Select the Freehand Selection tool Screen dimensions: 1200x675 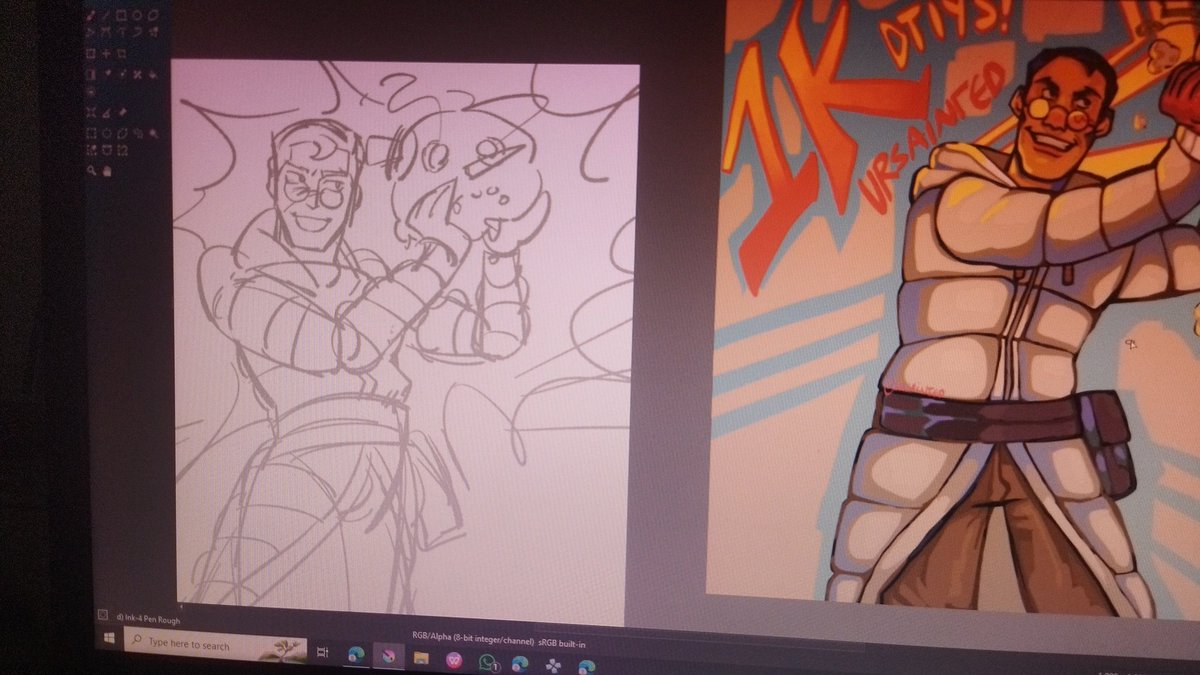[138, 134]
